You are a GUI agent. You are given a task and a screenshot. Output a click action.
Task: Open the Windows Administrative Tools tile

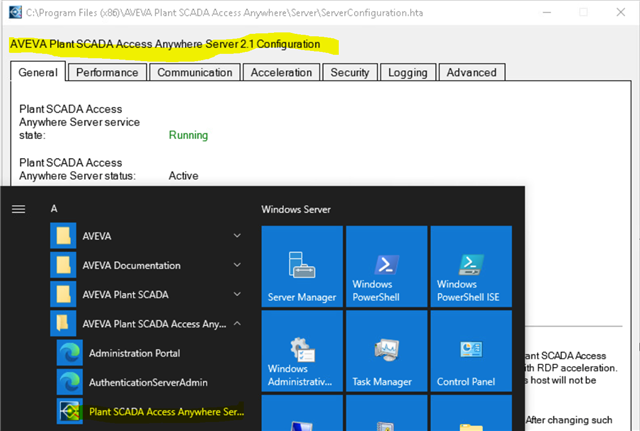tap(302, 351)
